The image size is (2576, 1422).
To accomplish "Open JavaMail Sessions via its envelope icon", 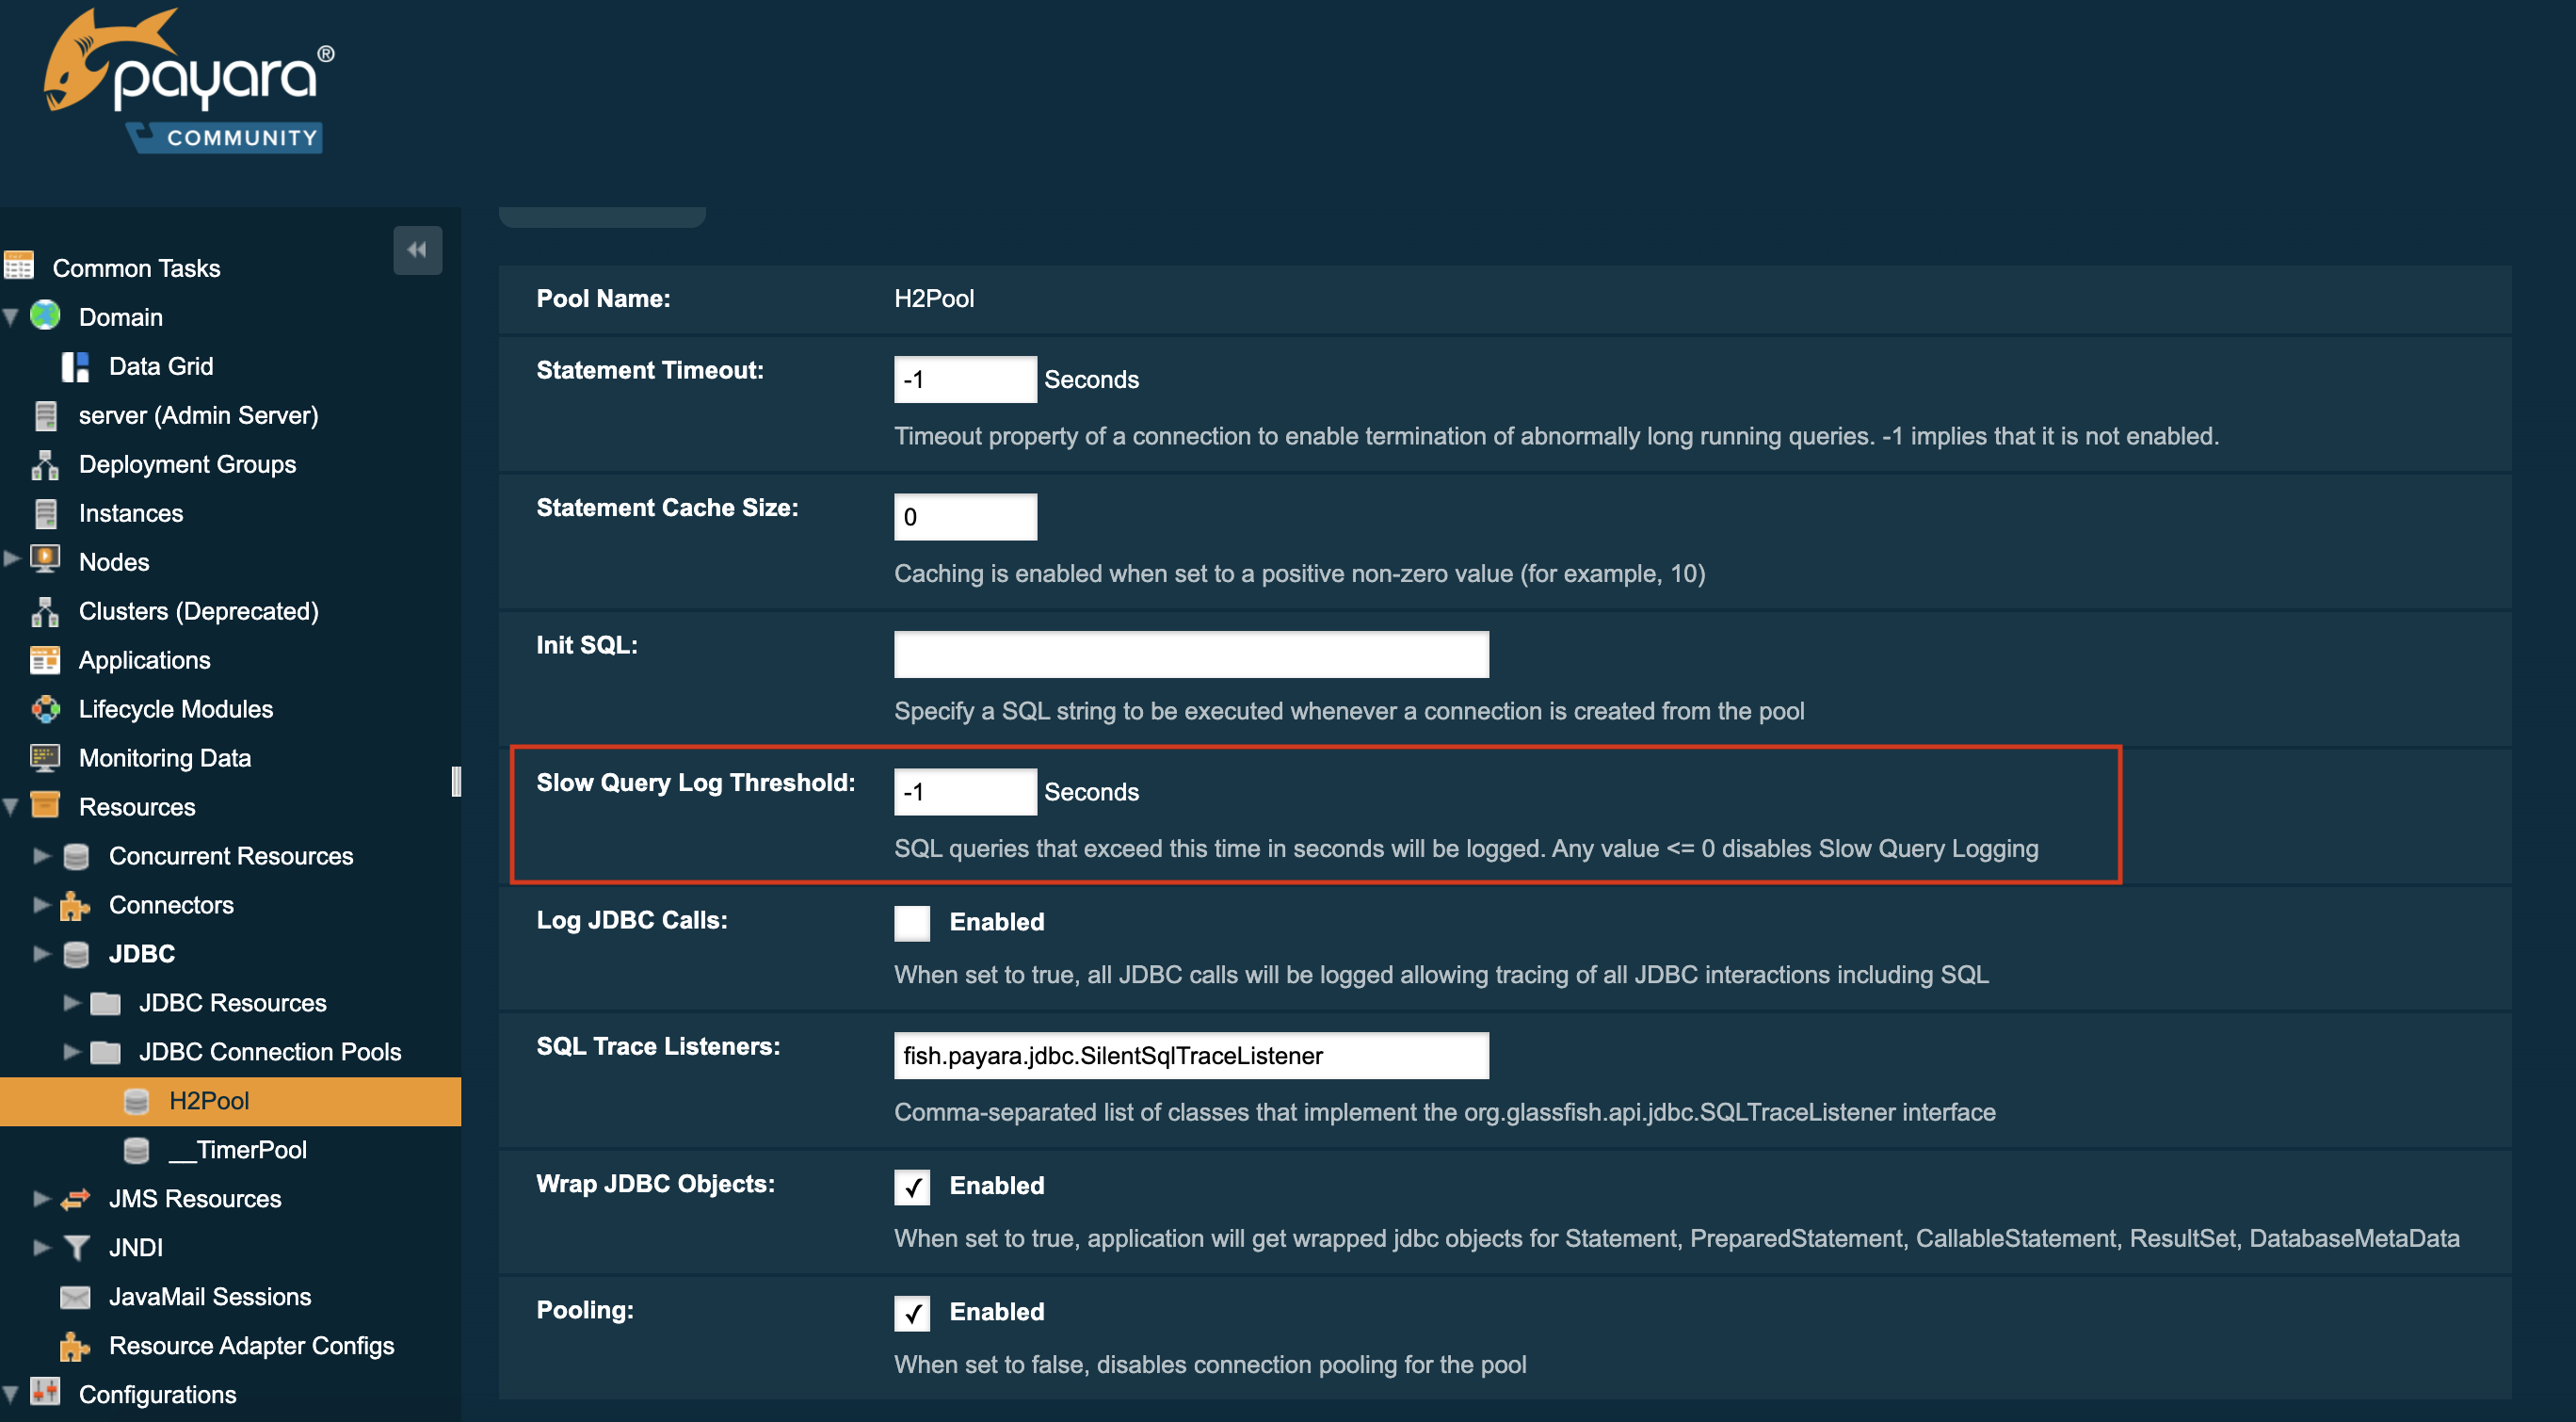I will coord(76,1296).
